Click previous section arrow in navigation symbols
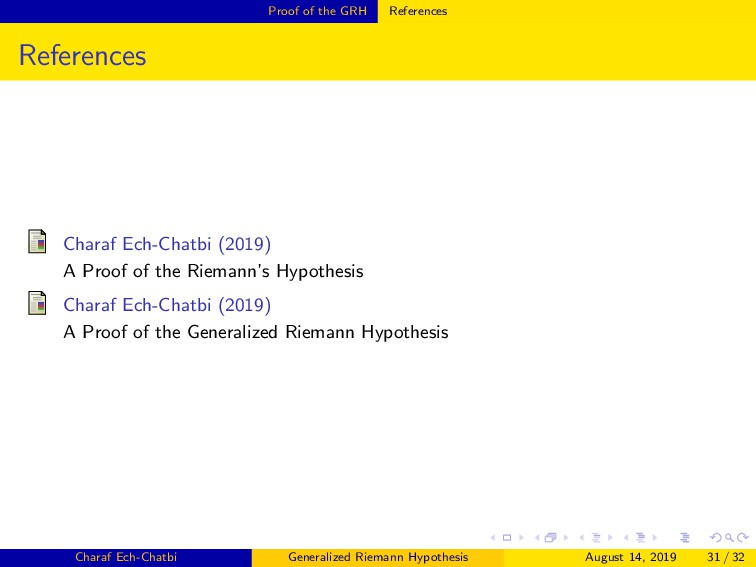Viewport: 756px width, 567px height. [626, 538]
